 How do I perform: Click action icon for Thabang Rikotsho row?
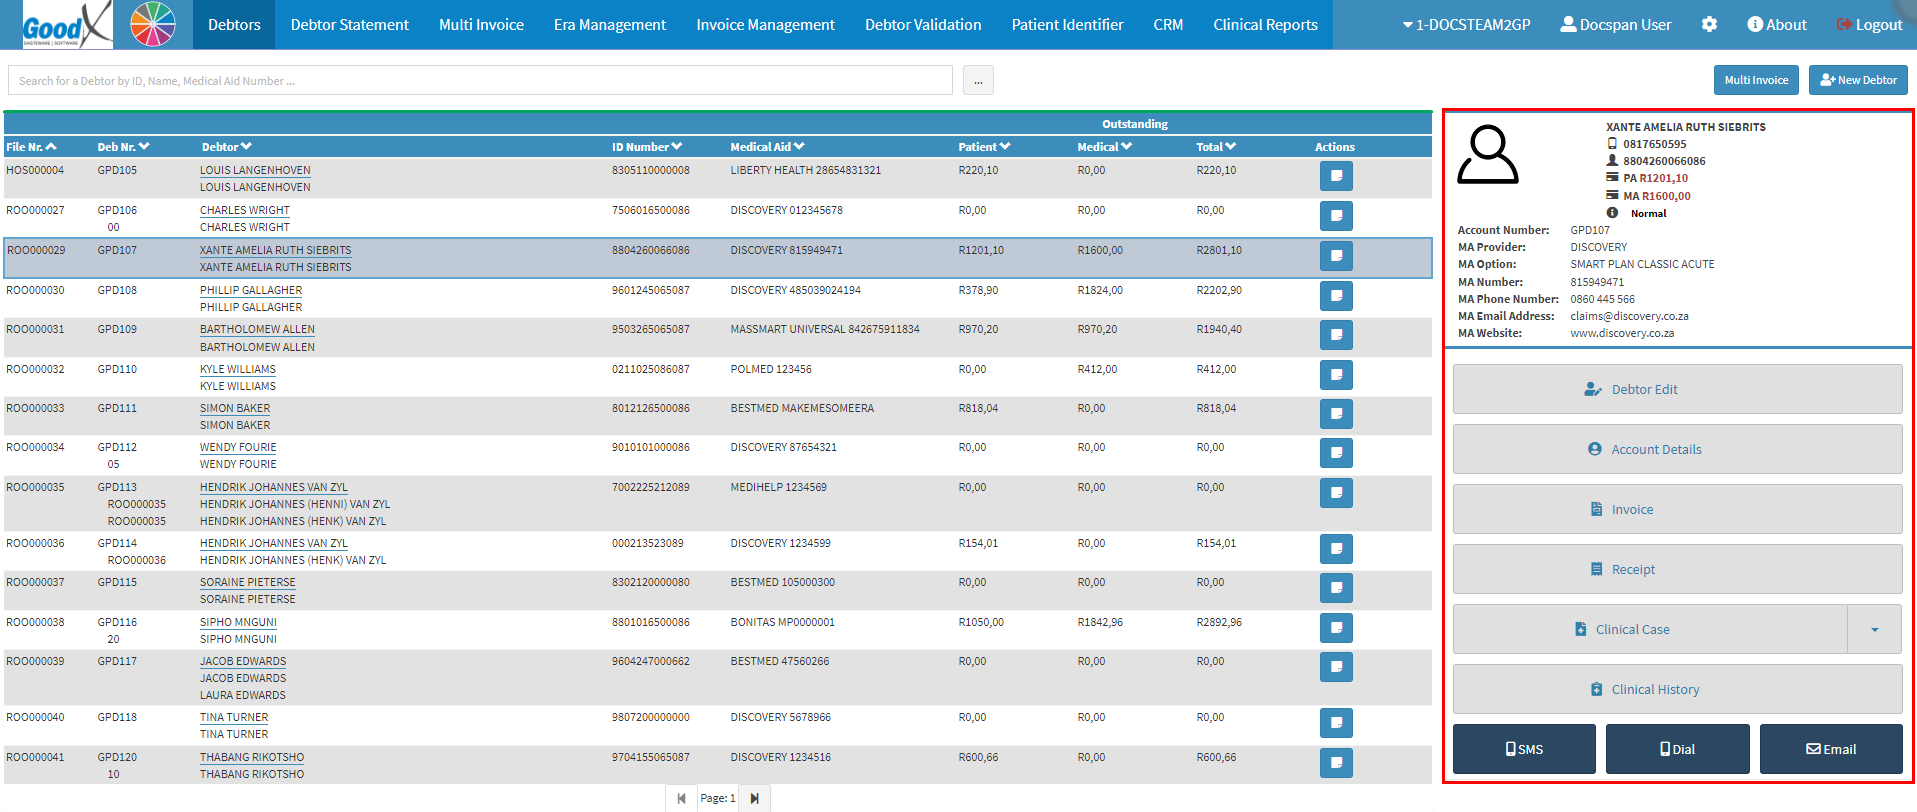point(1336,763)
